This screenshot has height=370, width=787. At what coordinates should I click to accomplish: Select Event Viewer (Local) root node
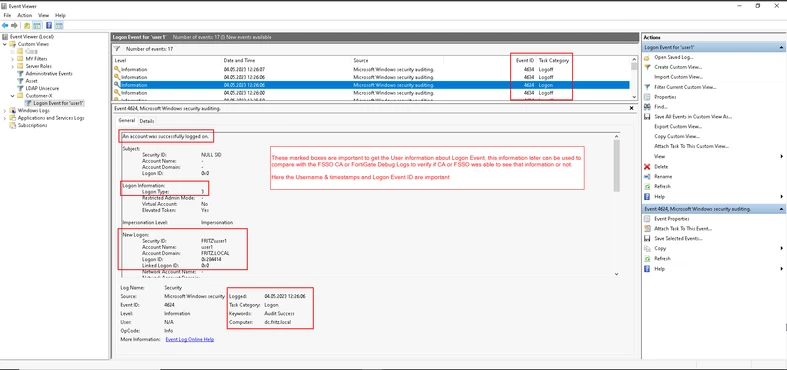point(32,37)
